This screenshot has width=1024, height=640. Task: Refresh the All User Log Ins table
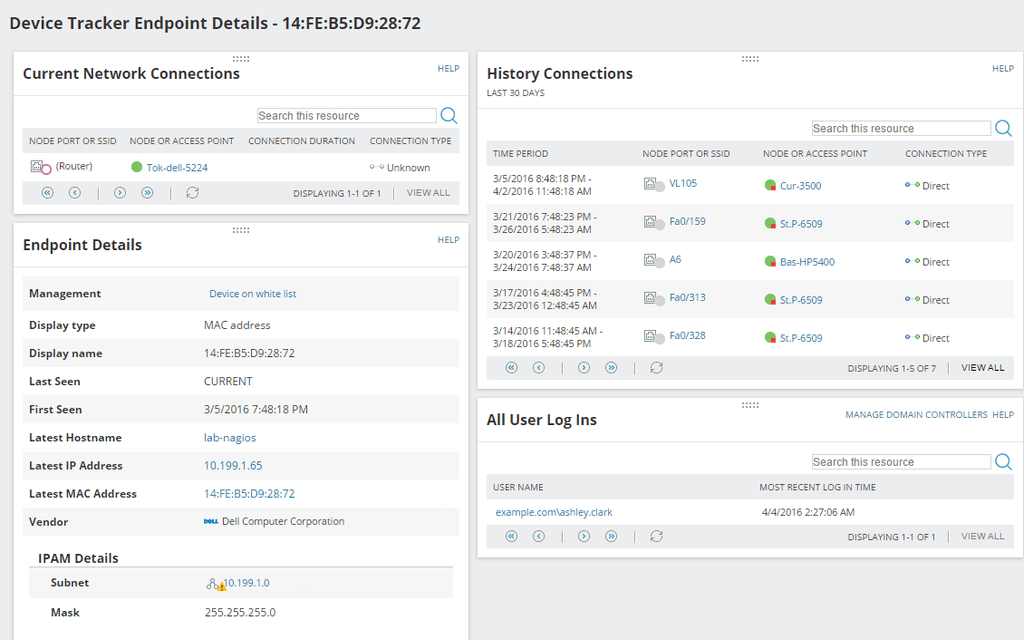point(656,536)
